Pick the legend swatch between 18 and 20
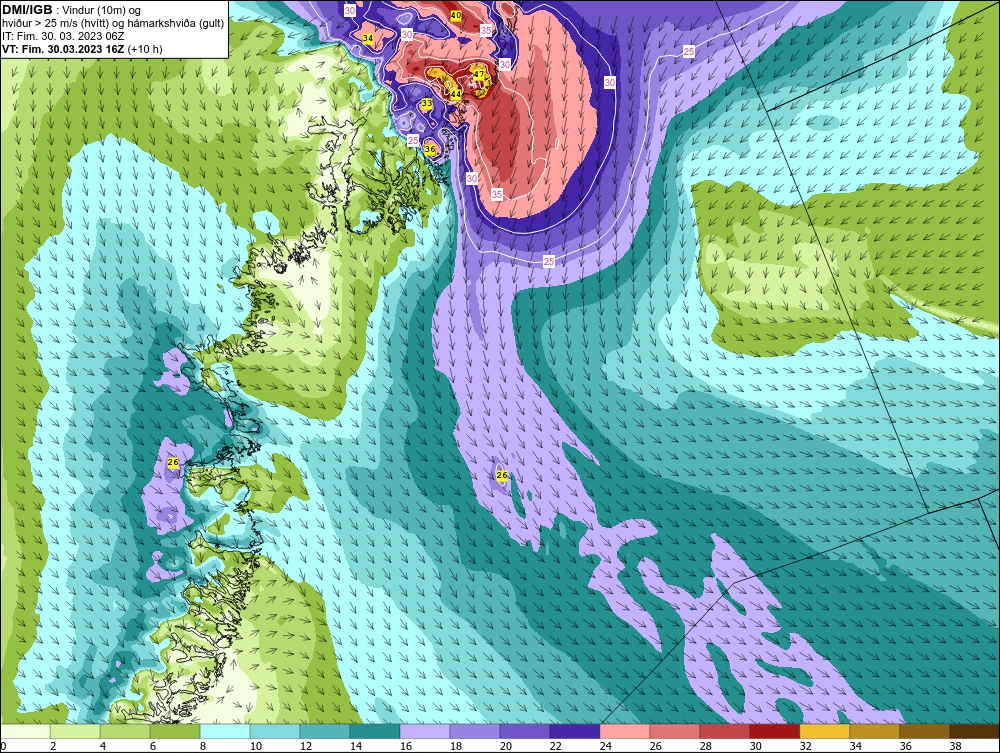The height and width of the screenshot is (753, 1000). (475, 731)
